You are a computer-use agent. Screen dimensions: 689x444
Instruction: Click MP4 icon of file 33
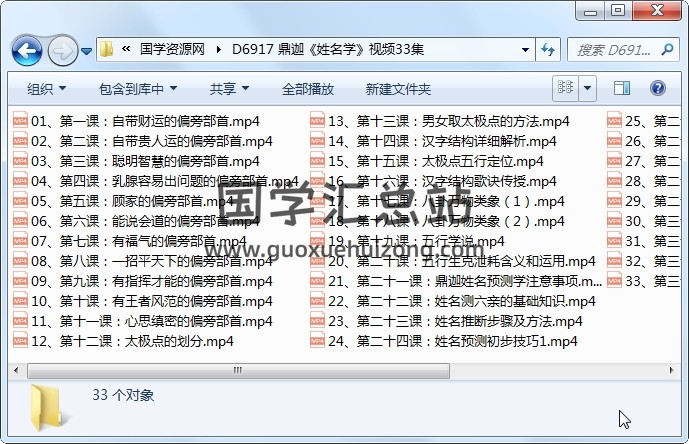pyautogui.click(x=614, y=280)
